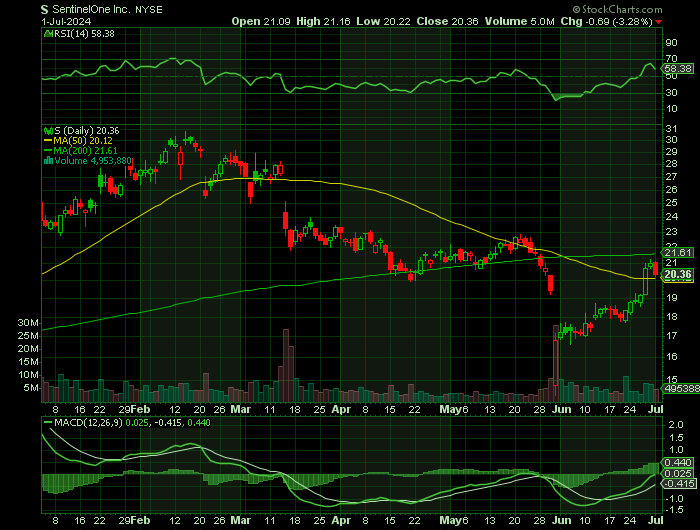700x530 pixels.
Task: Click the 1-Jul-2024 date label
Action: click(66, 21)
